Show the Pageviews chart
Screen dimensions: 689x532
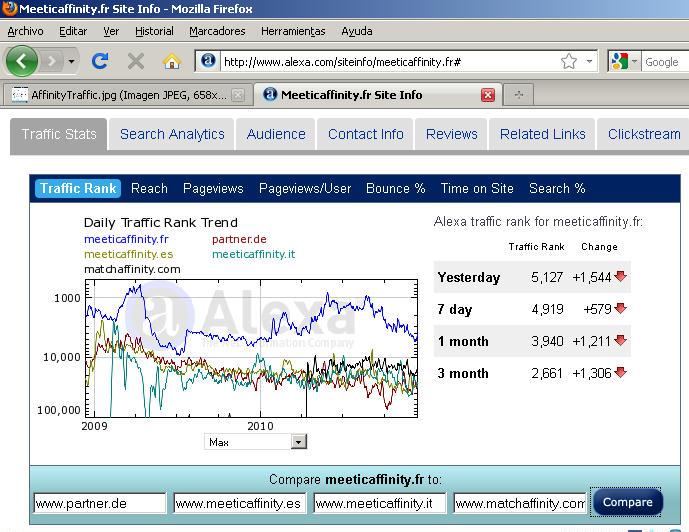coord(213,188)
